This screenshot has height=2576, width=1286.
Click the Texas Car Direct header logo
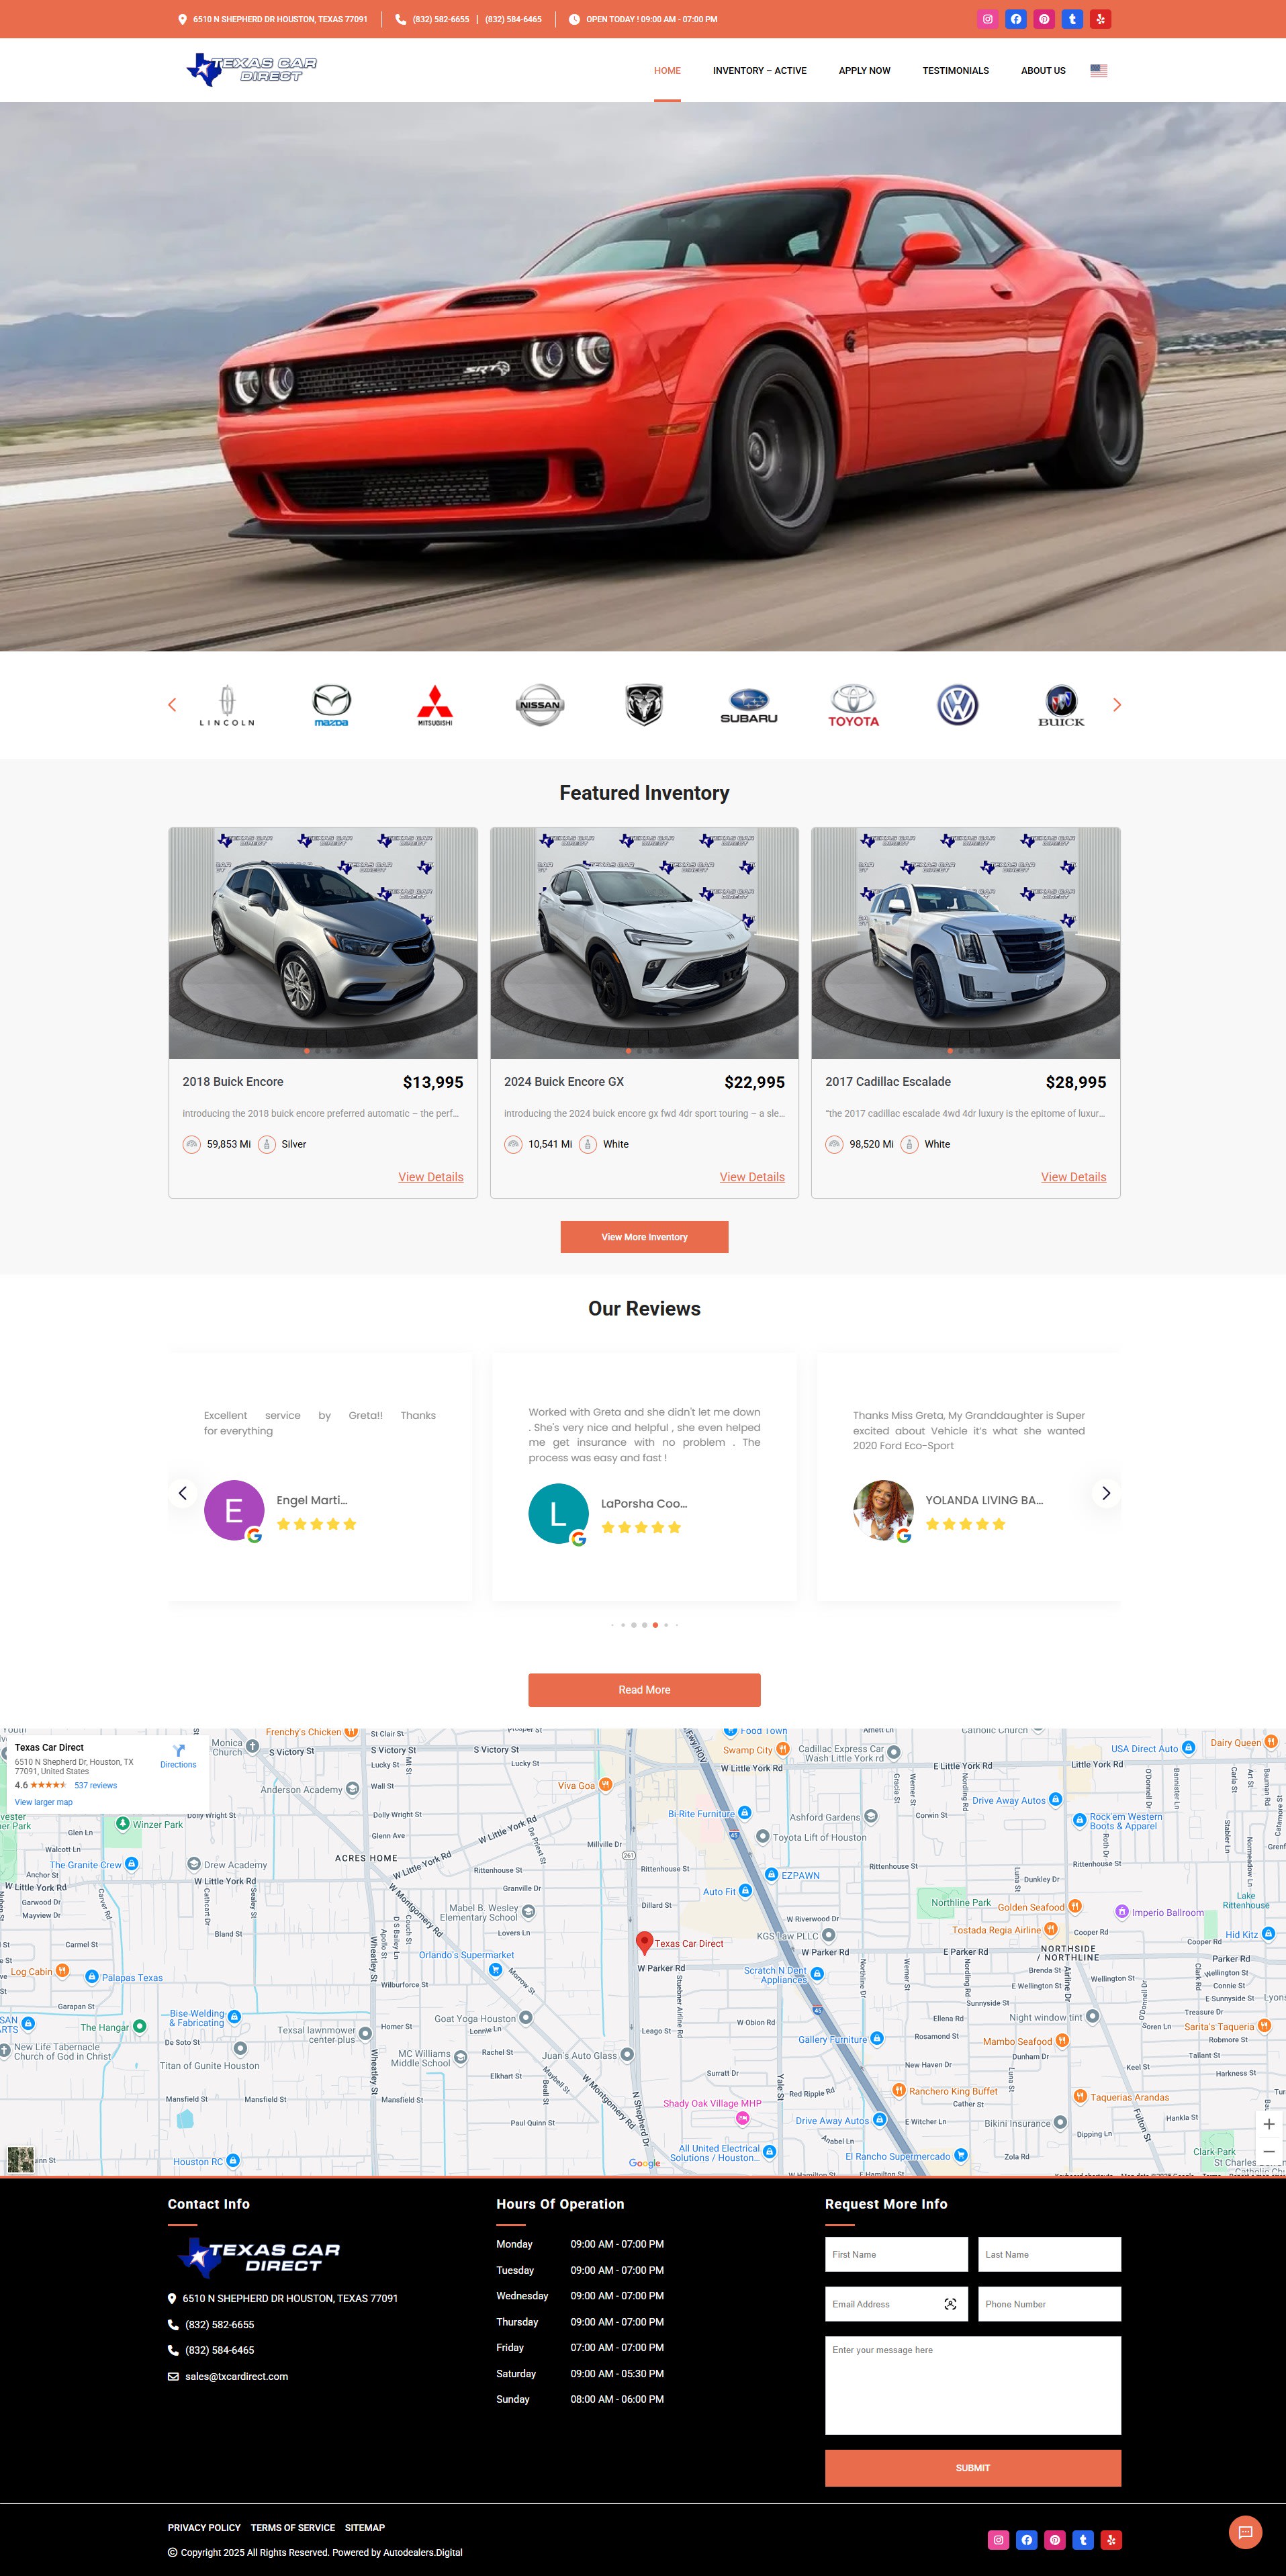(x=252, y=69)
